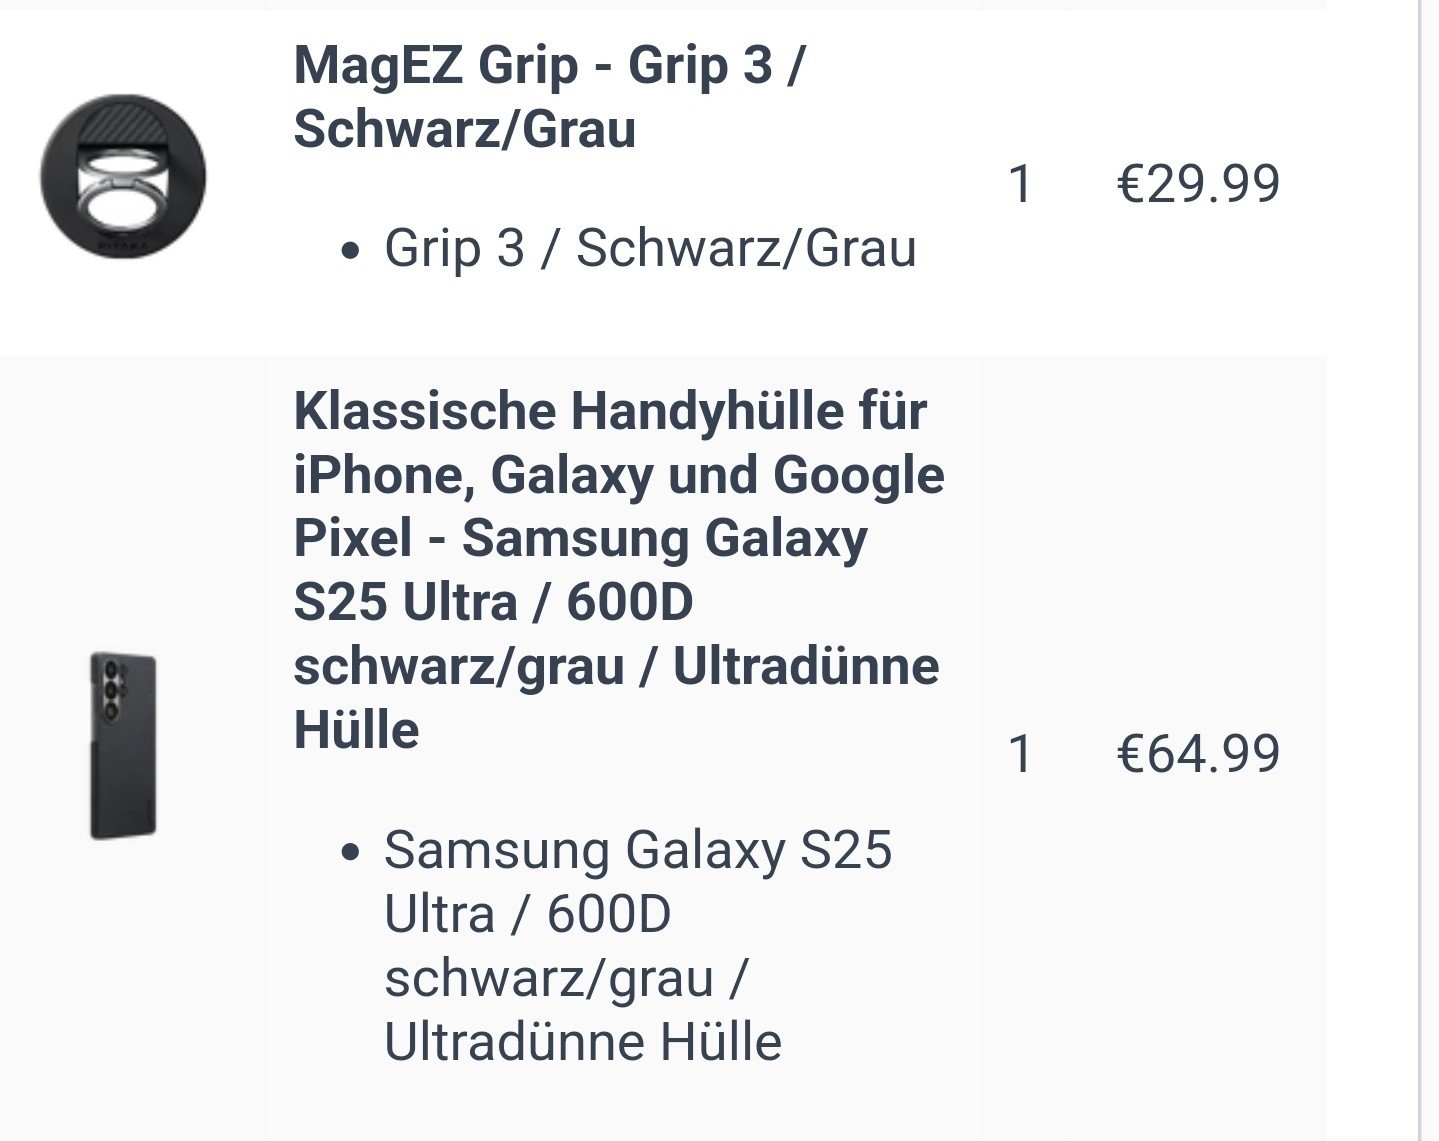Click the MagEZ Grip product image
Image resolution: width=1439 pixels, height=1141 pixels.
(123, 178)
